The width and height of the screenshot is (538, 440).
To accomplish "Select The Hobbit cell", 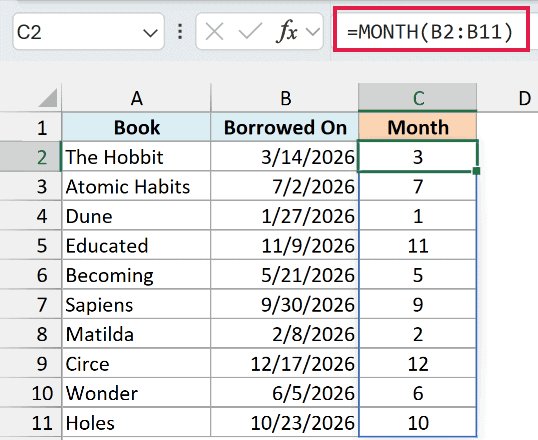I will coord(136,157).
